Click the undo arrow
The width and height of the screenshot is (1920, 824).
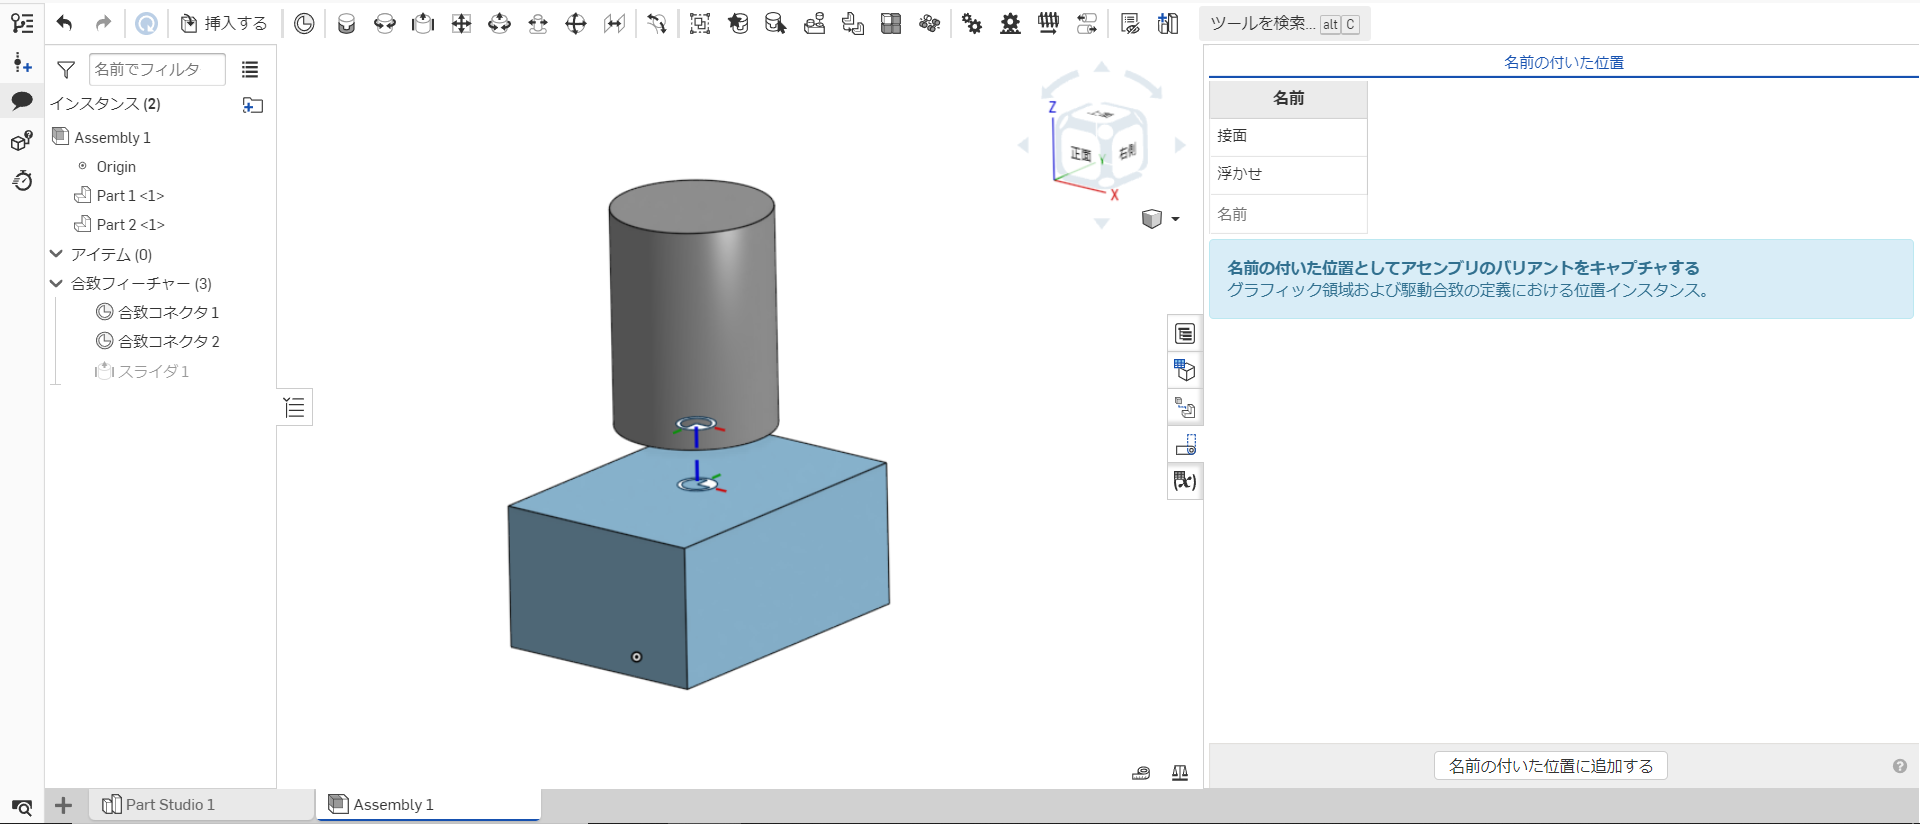coord(65,23)
